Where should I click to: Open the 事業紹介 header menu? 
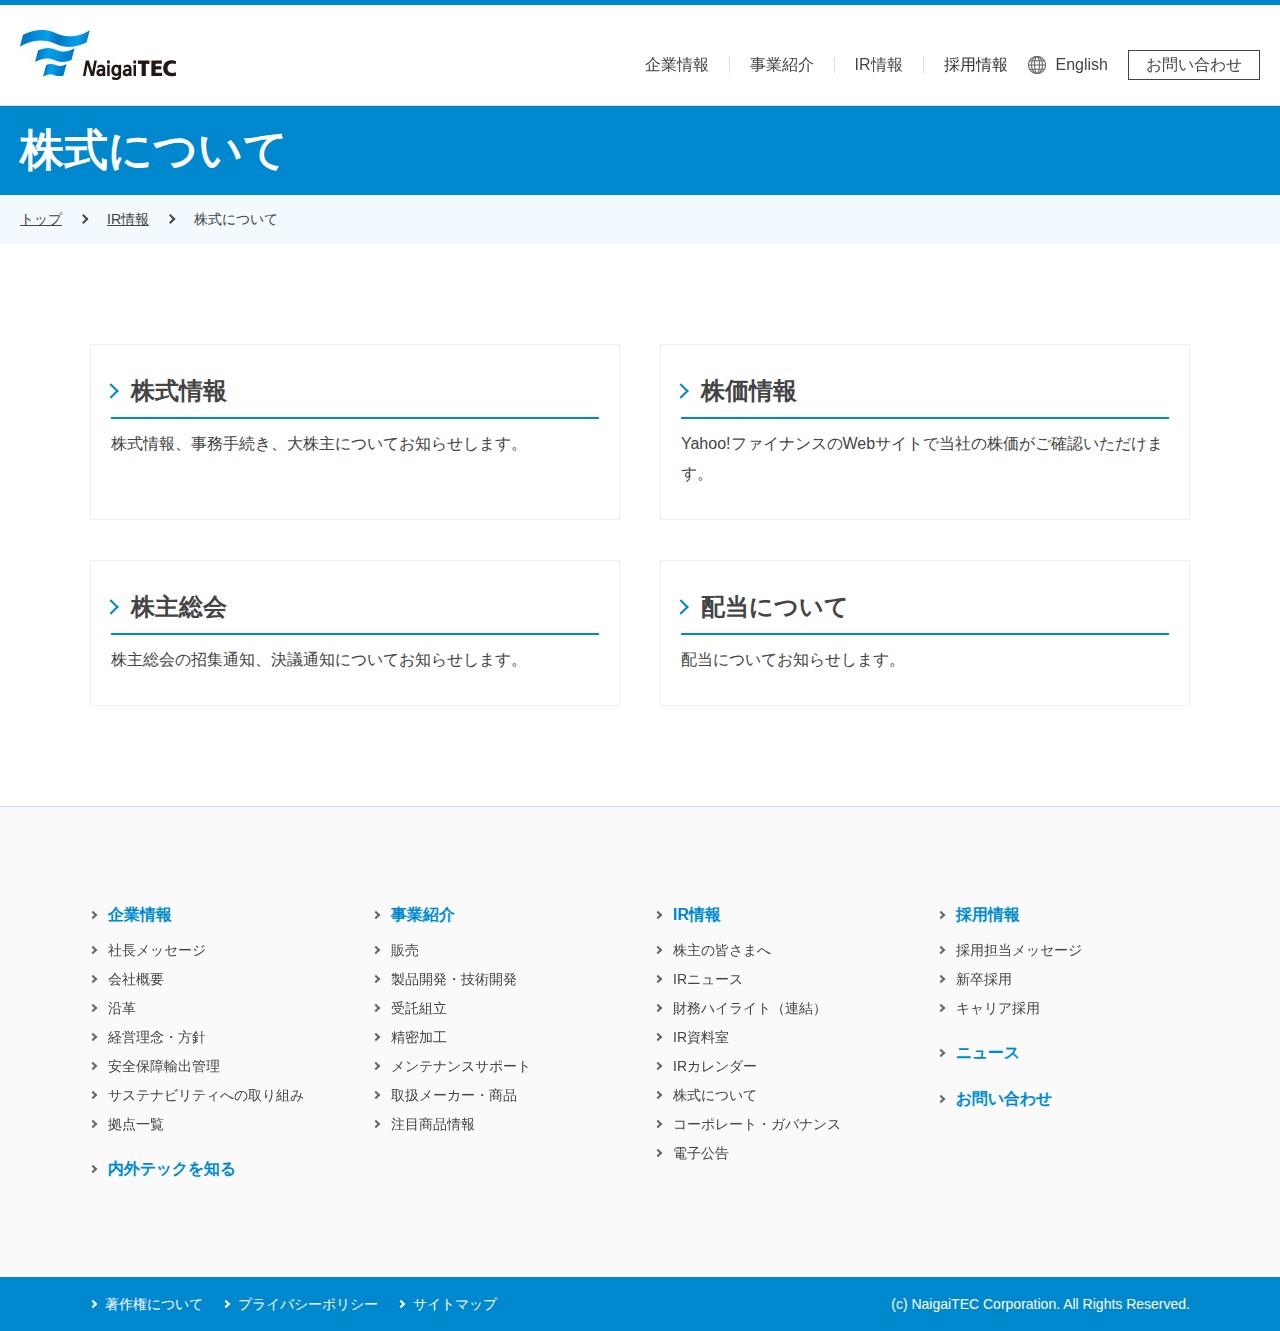782,65
